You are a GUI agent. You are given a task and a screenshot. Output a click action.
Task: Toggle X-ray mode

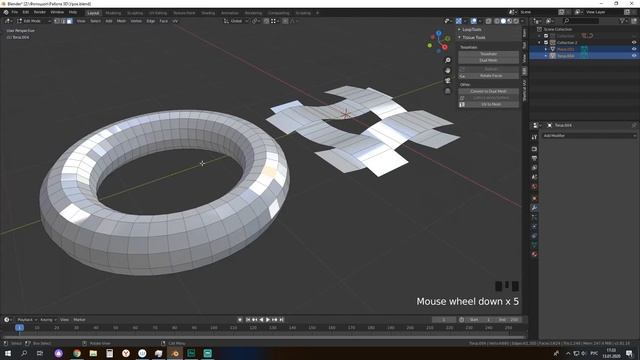pos(489,21)
